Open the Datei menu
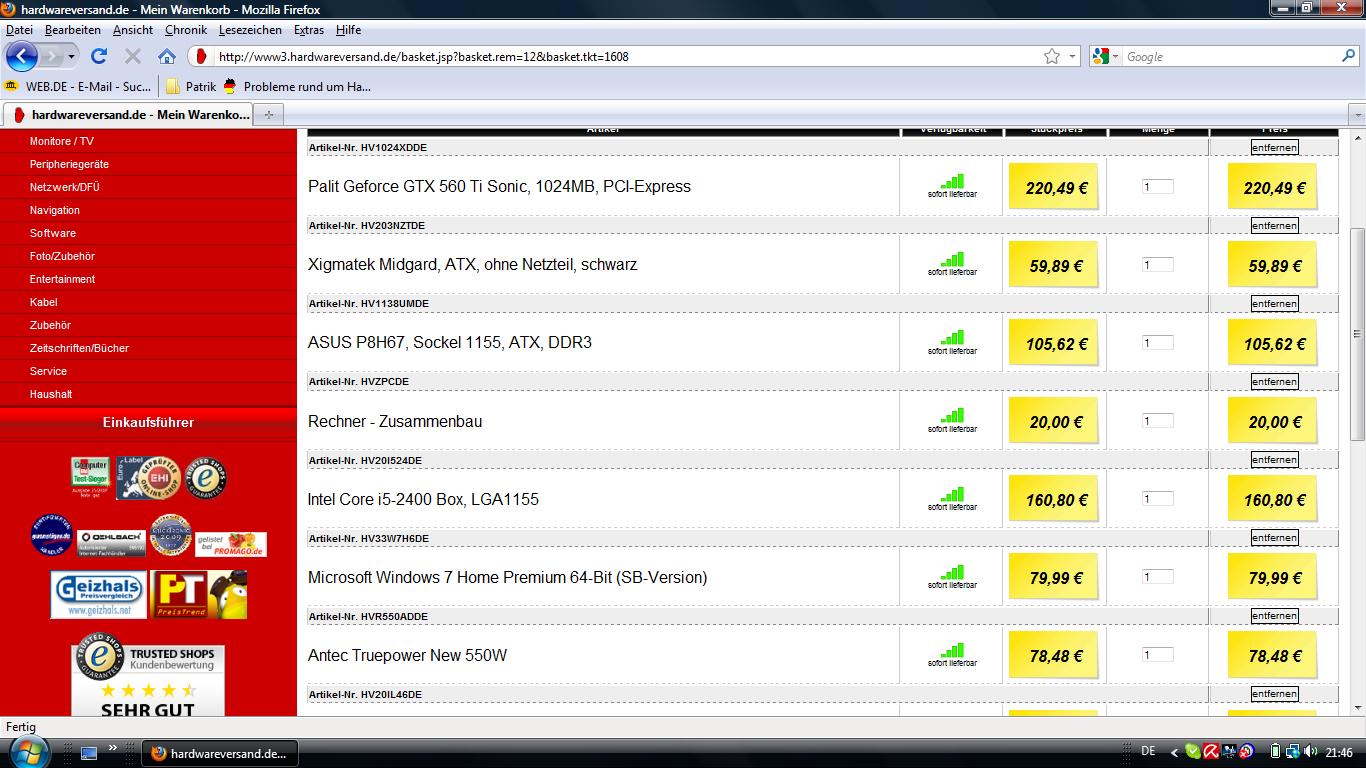Viewport: 1366px width, 768px height. click(19, 30)
